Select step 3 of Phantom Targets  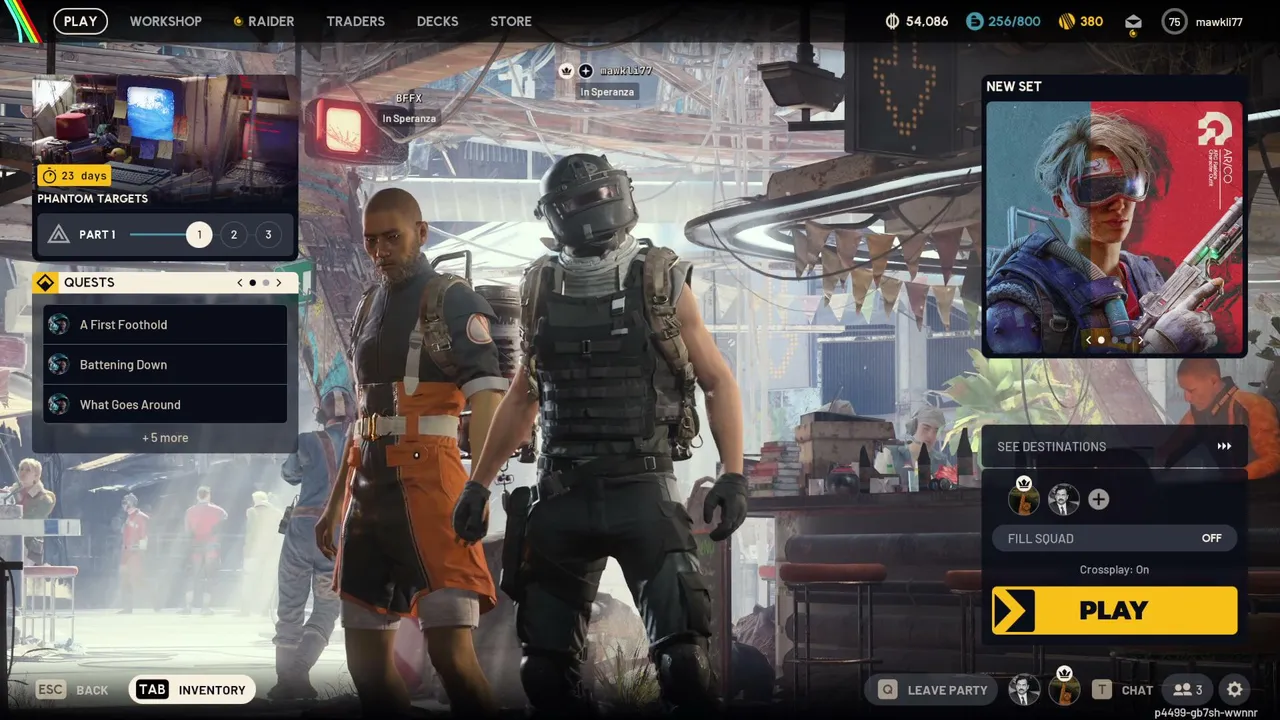268,234
